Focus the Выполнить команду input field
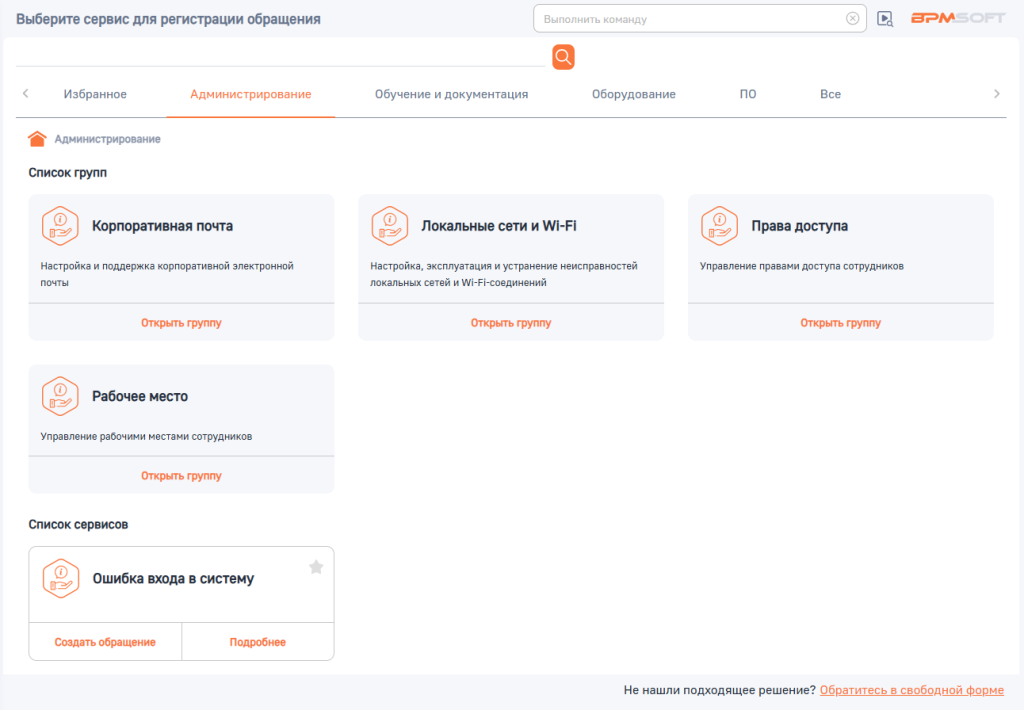The image size is (1024, 710). [x=690, y=19]
